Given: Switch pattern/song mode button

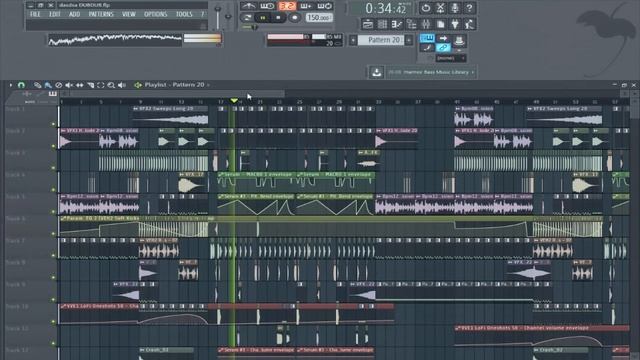Looking at the screenshot, I should tap(247, 18).
